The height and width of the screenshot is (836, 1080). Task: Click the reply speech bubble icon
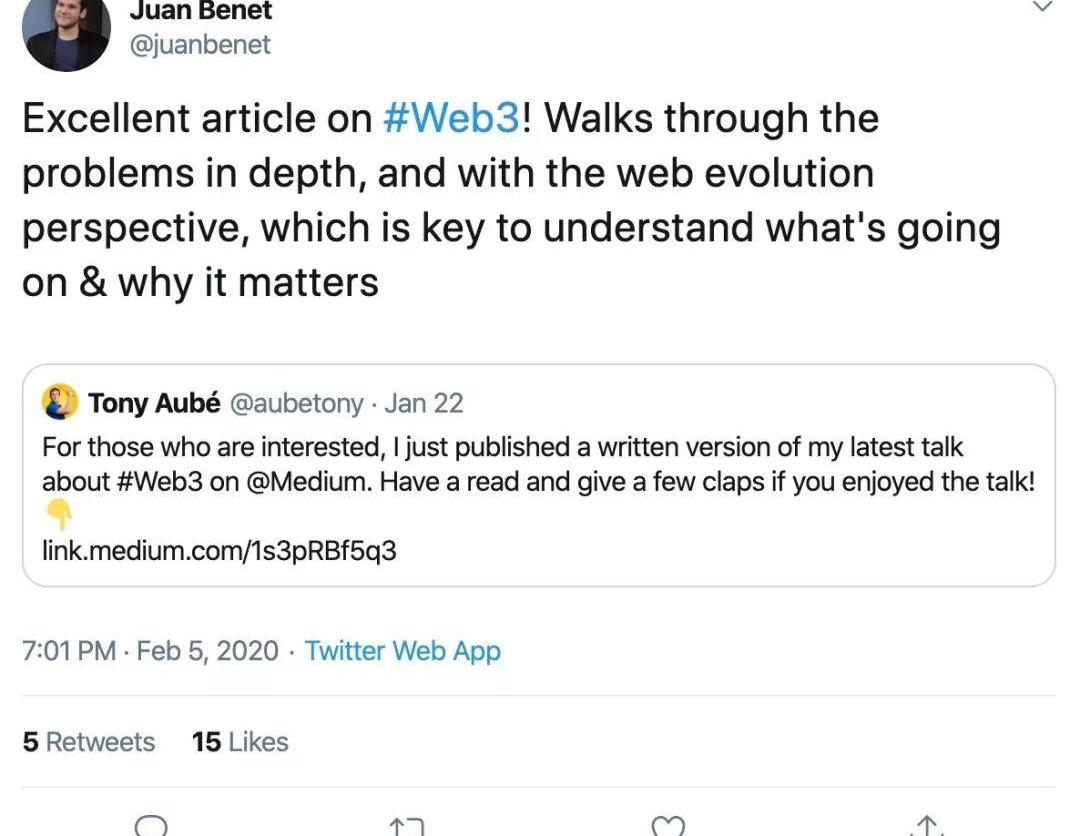point(151,826)
